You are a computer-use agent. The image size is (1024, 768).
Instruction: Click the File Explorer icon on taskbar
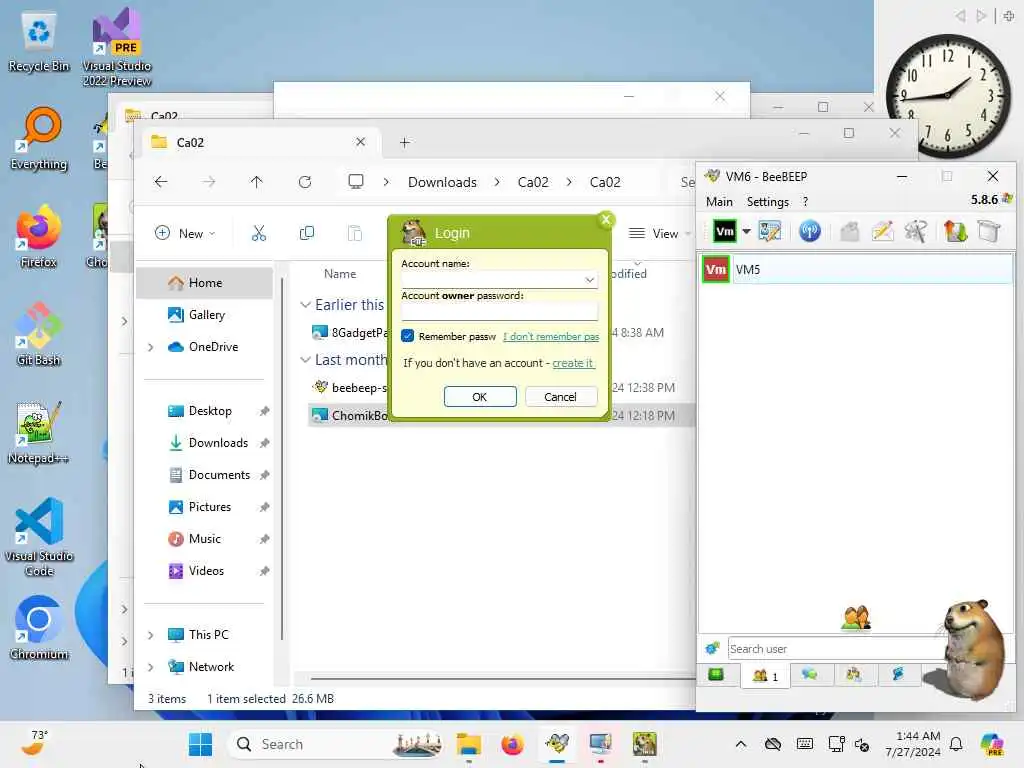coord(468,744)
